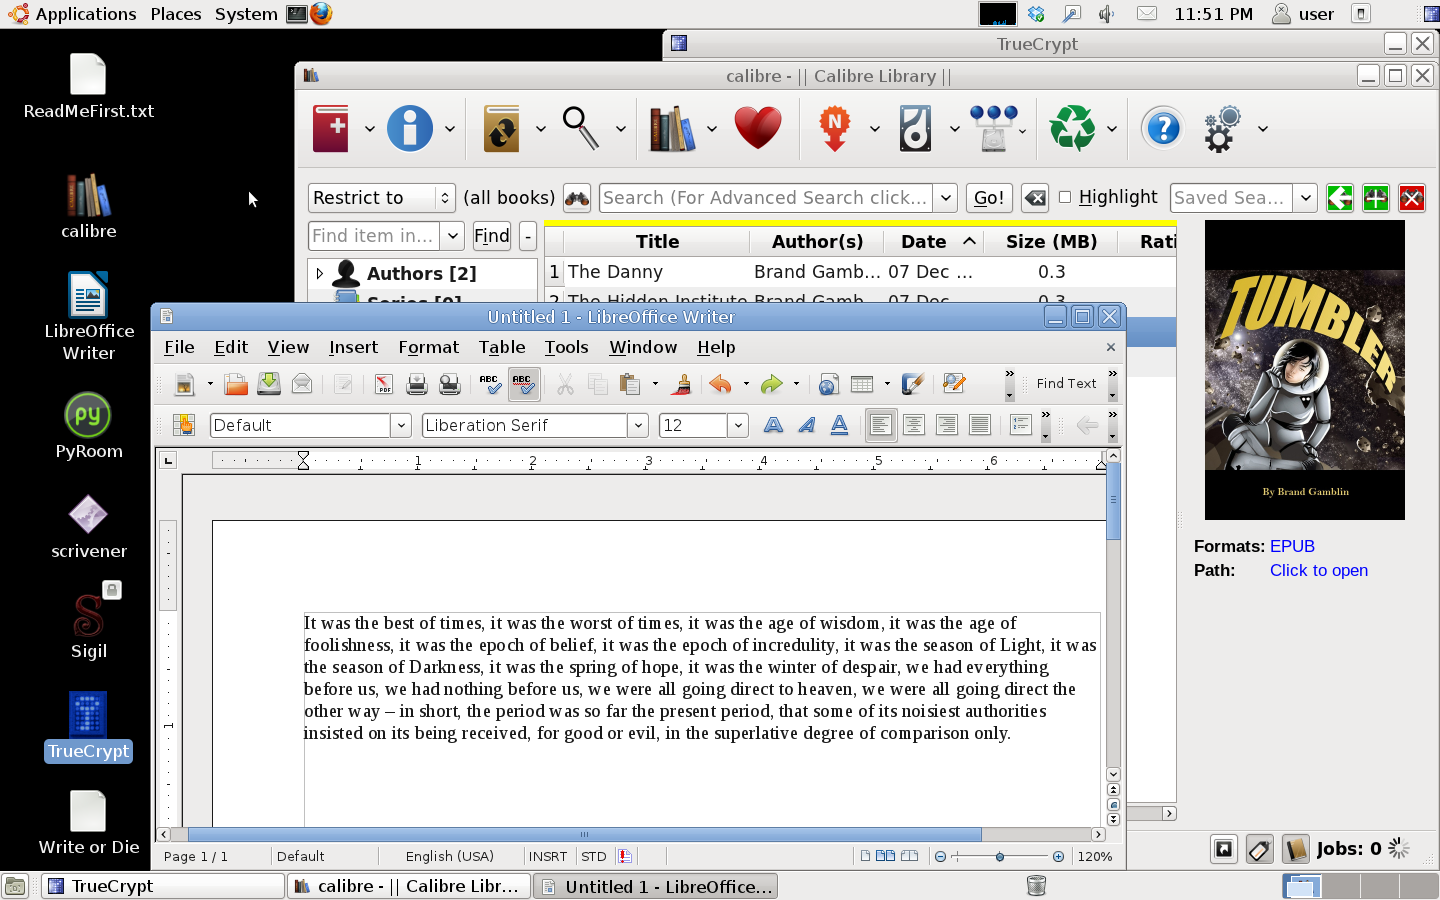Click calibre Connect/share icon
Screen dimensions: 1440x900
[994, 128]
